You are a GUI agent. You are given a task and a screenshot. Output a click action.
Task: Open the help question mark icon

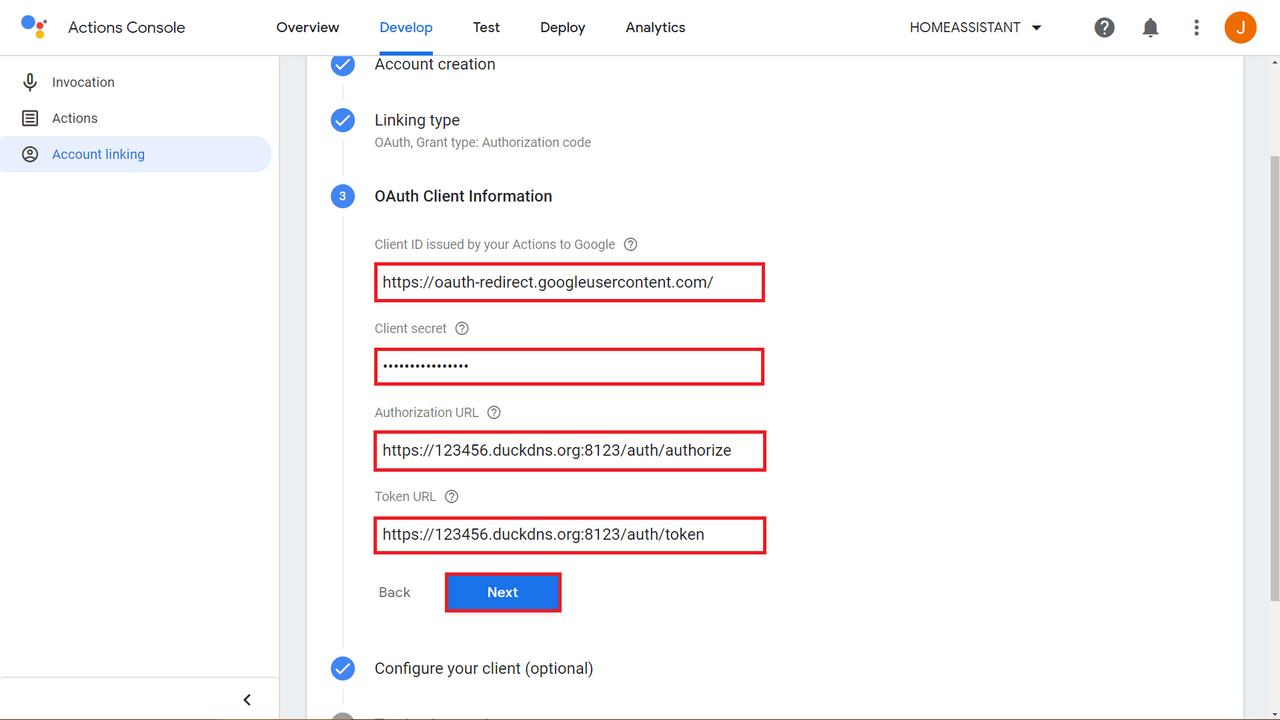pyautogui.click(x=1104, y=28)
